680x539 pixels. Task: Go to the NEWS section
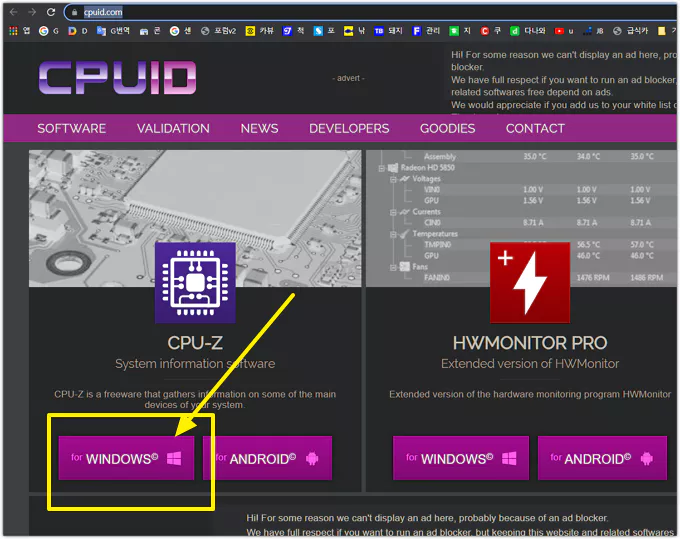pyautogui.click(x=259, y=128)
